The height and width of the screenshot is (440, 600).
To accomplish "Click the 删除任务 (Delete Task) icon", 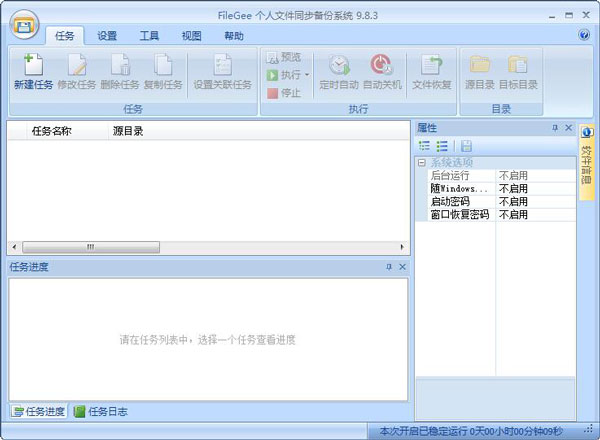I will click(x=119, y=66).
